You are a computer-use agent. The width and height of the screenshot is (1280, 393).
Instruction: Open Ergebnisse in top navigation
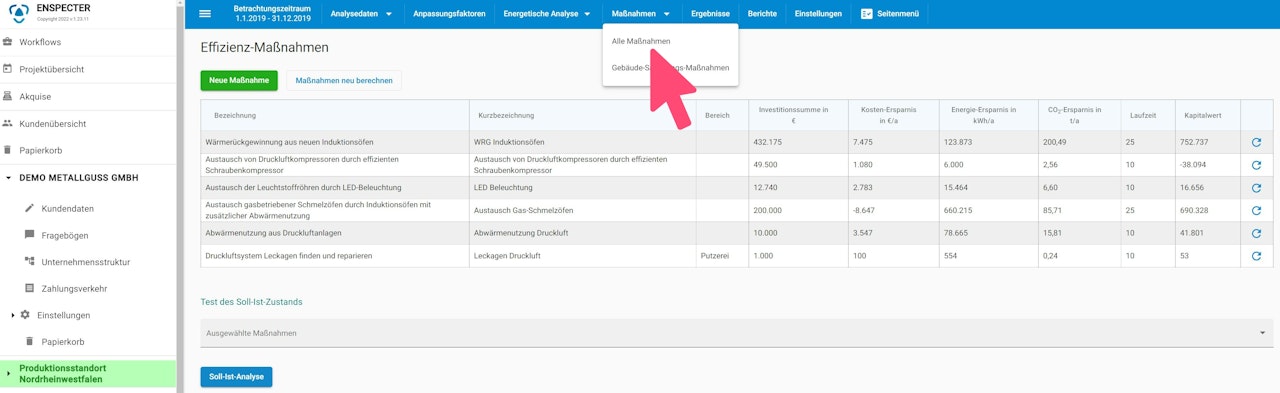tap(711, 14)
